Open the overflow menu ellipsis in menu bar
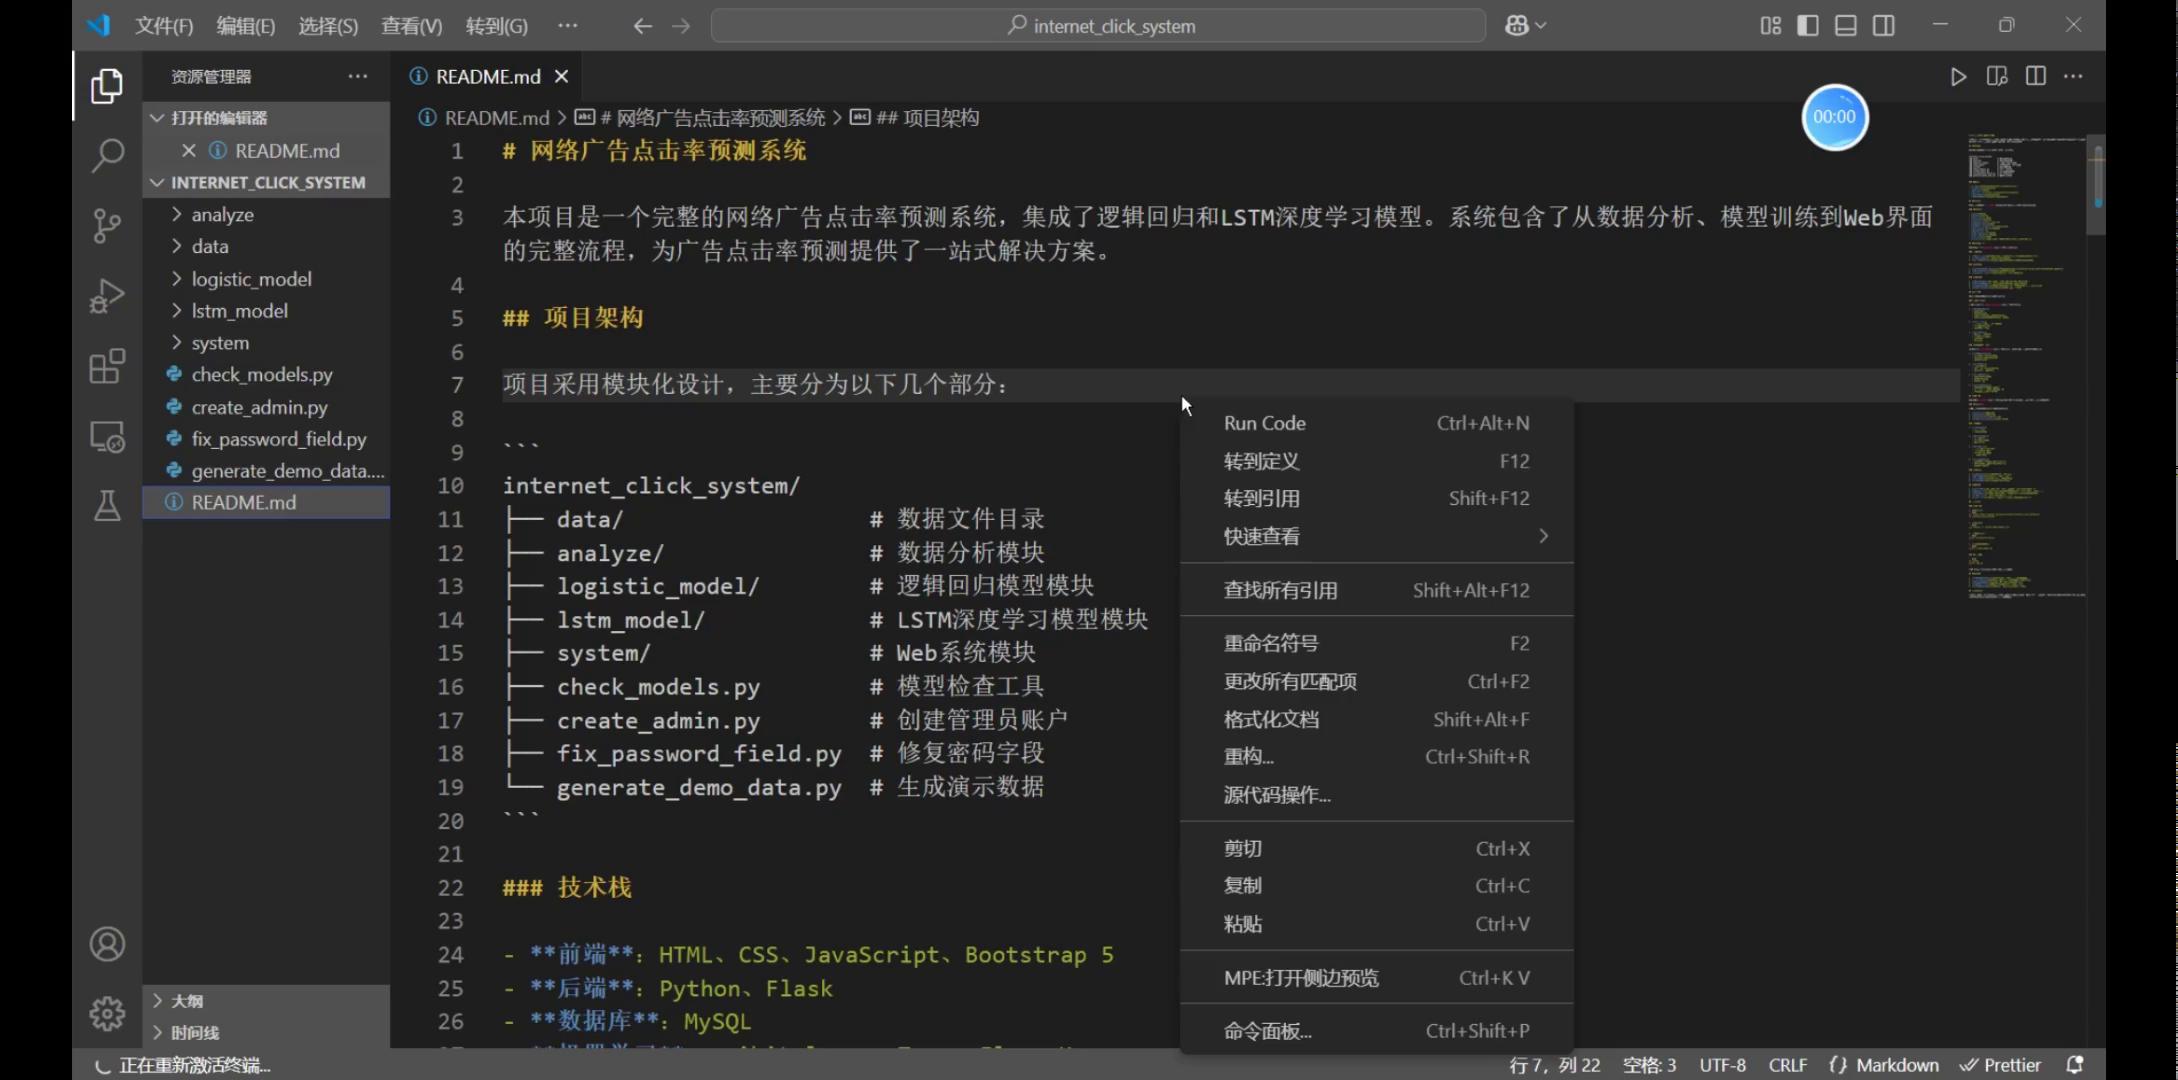The width and height of the screenshot is (2178, 1080). pos(567,26)
